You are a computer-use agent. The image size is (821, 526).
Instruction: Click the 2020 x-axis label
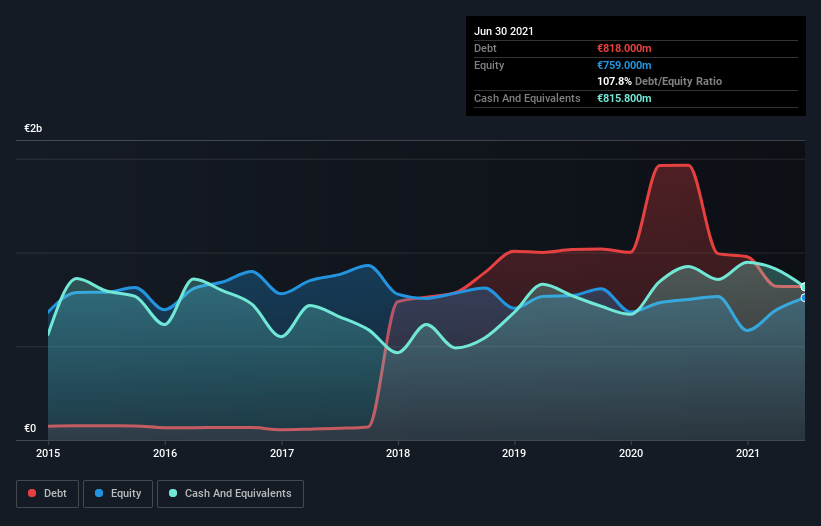[631, 453]
